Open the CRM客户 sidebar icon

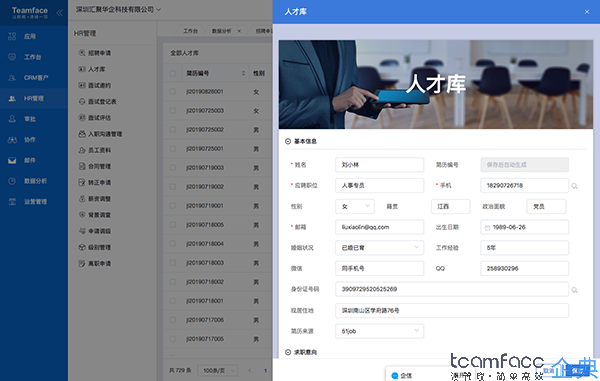coord(12,78)
